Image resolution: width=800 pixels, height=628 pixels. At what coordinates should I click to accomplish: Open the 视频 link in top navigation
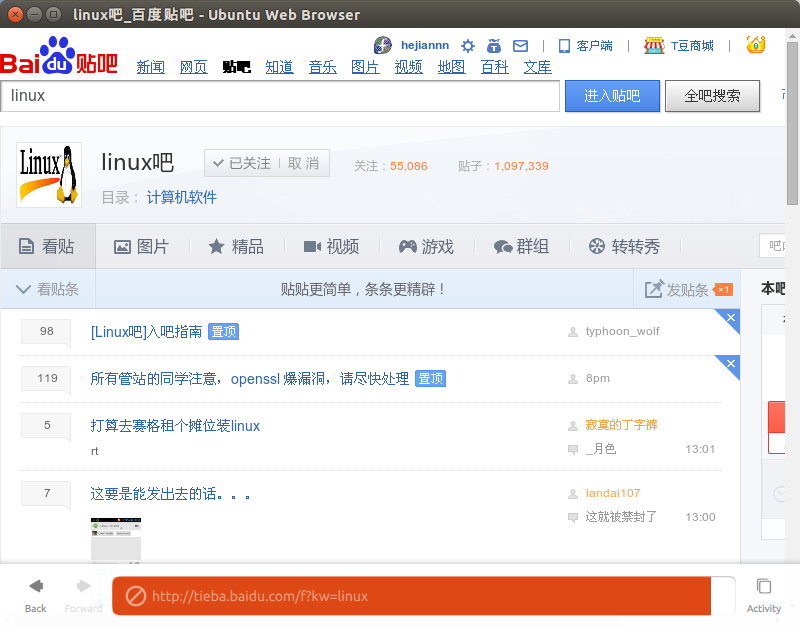[x=408, y=67]
